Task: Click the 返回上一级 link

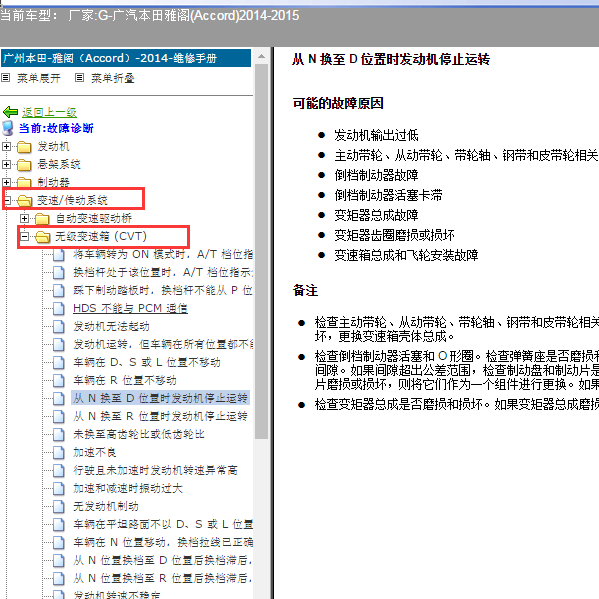Action: tap(49, 112)
